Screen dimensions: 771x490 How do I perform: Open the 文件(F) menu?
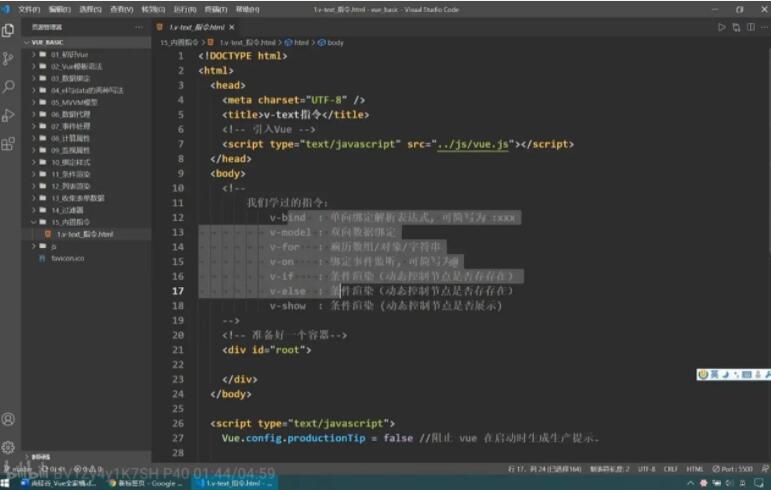29,9
